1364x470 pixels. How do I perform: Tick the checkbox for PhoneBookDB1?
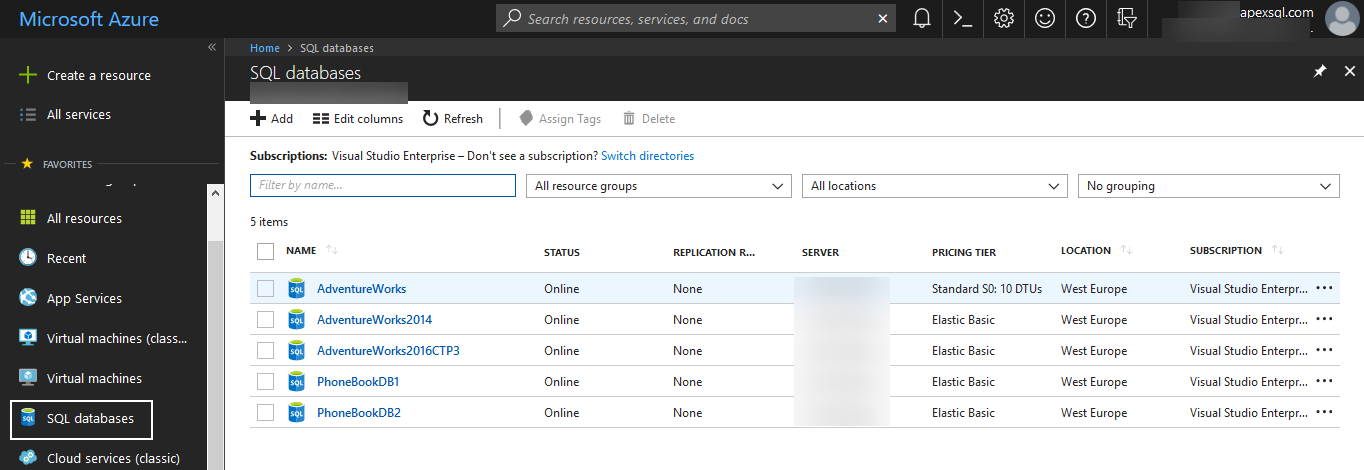pyautogui.click(x=265, y=382)
